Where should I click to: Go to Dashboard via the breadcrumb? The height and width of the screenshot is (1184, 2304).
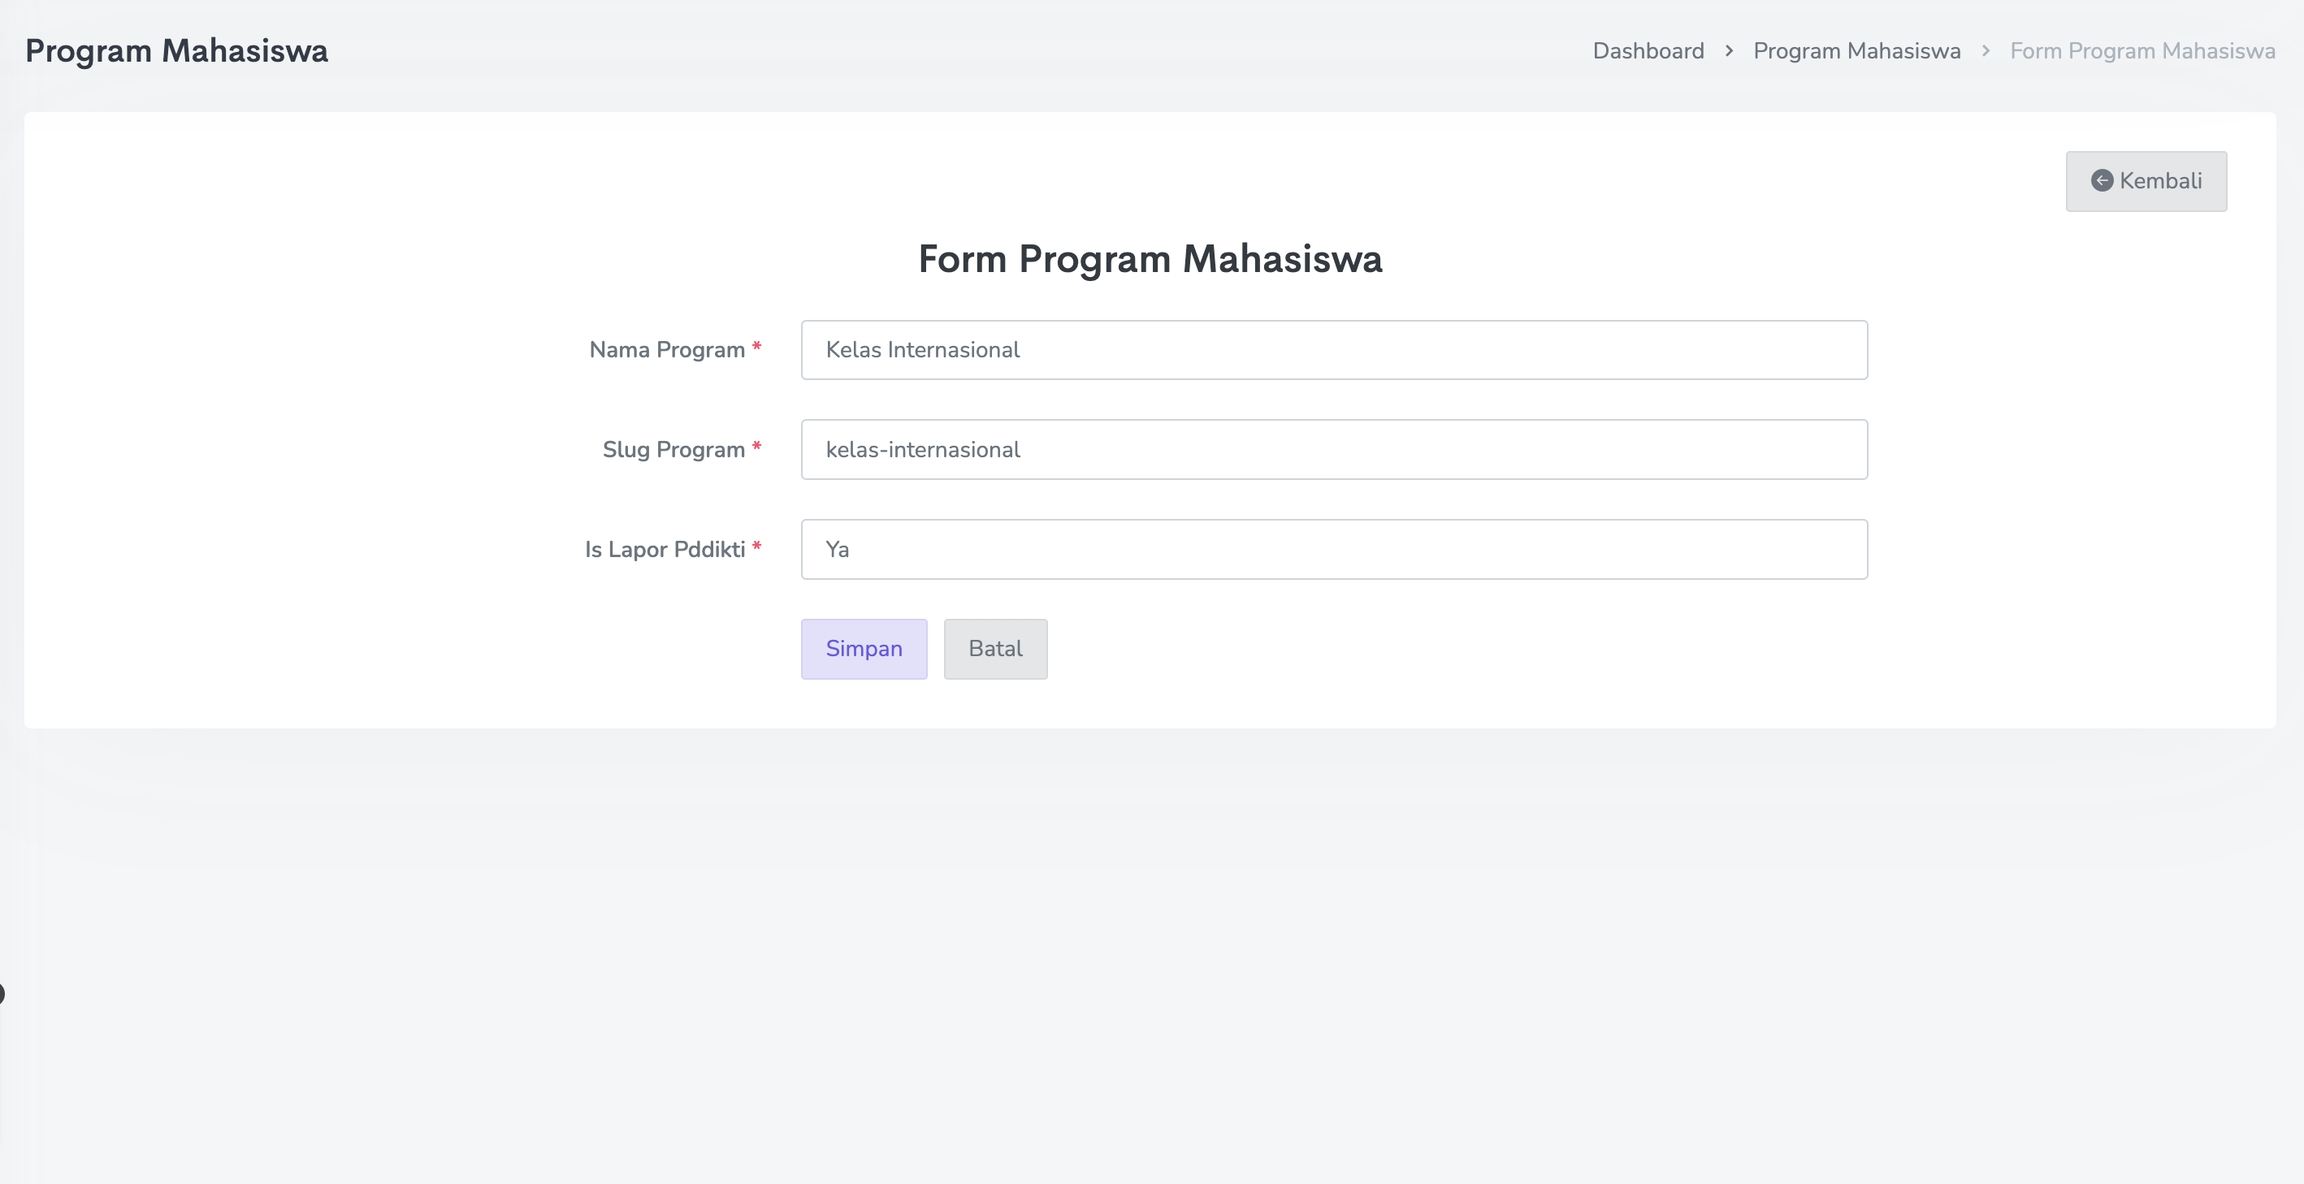pos(1648,51)
